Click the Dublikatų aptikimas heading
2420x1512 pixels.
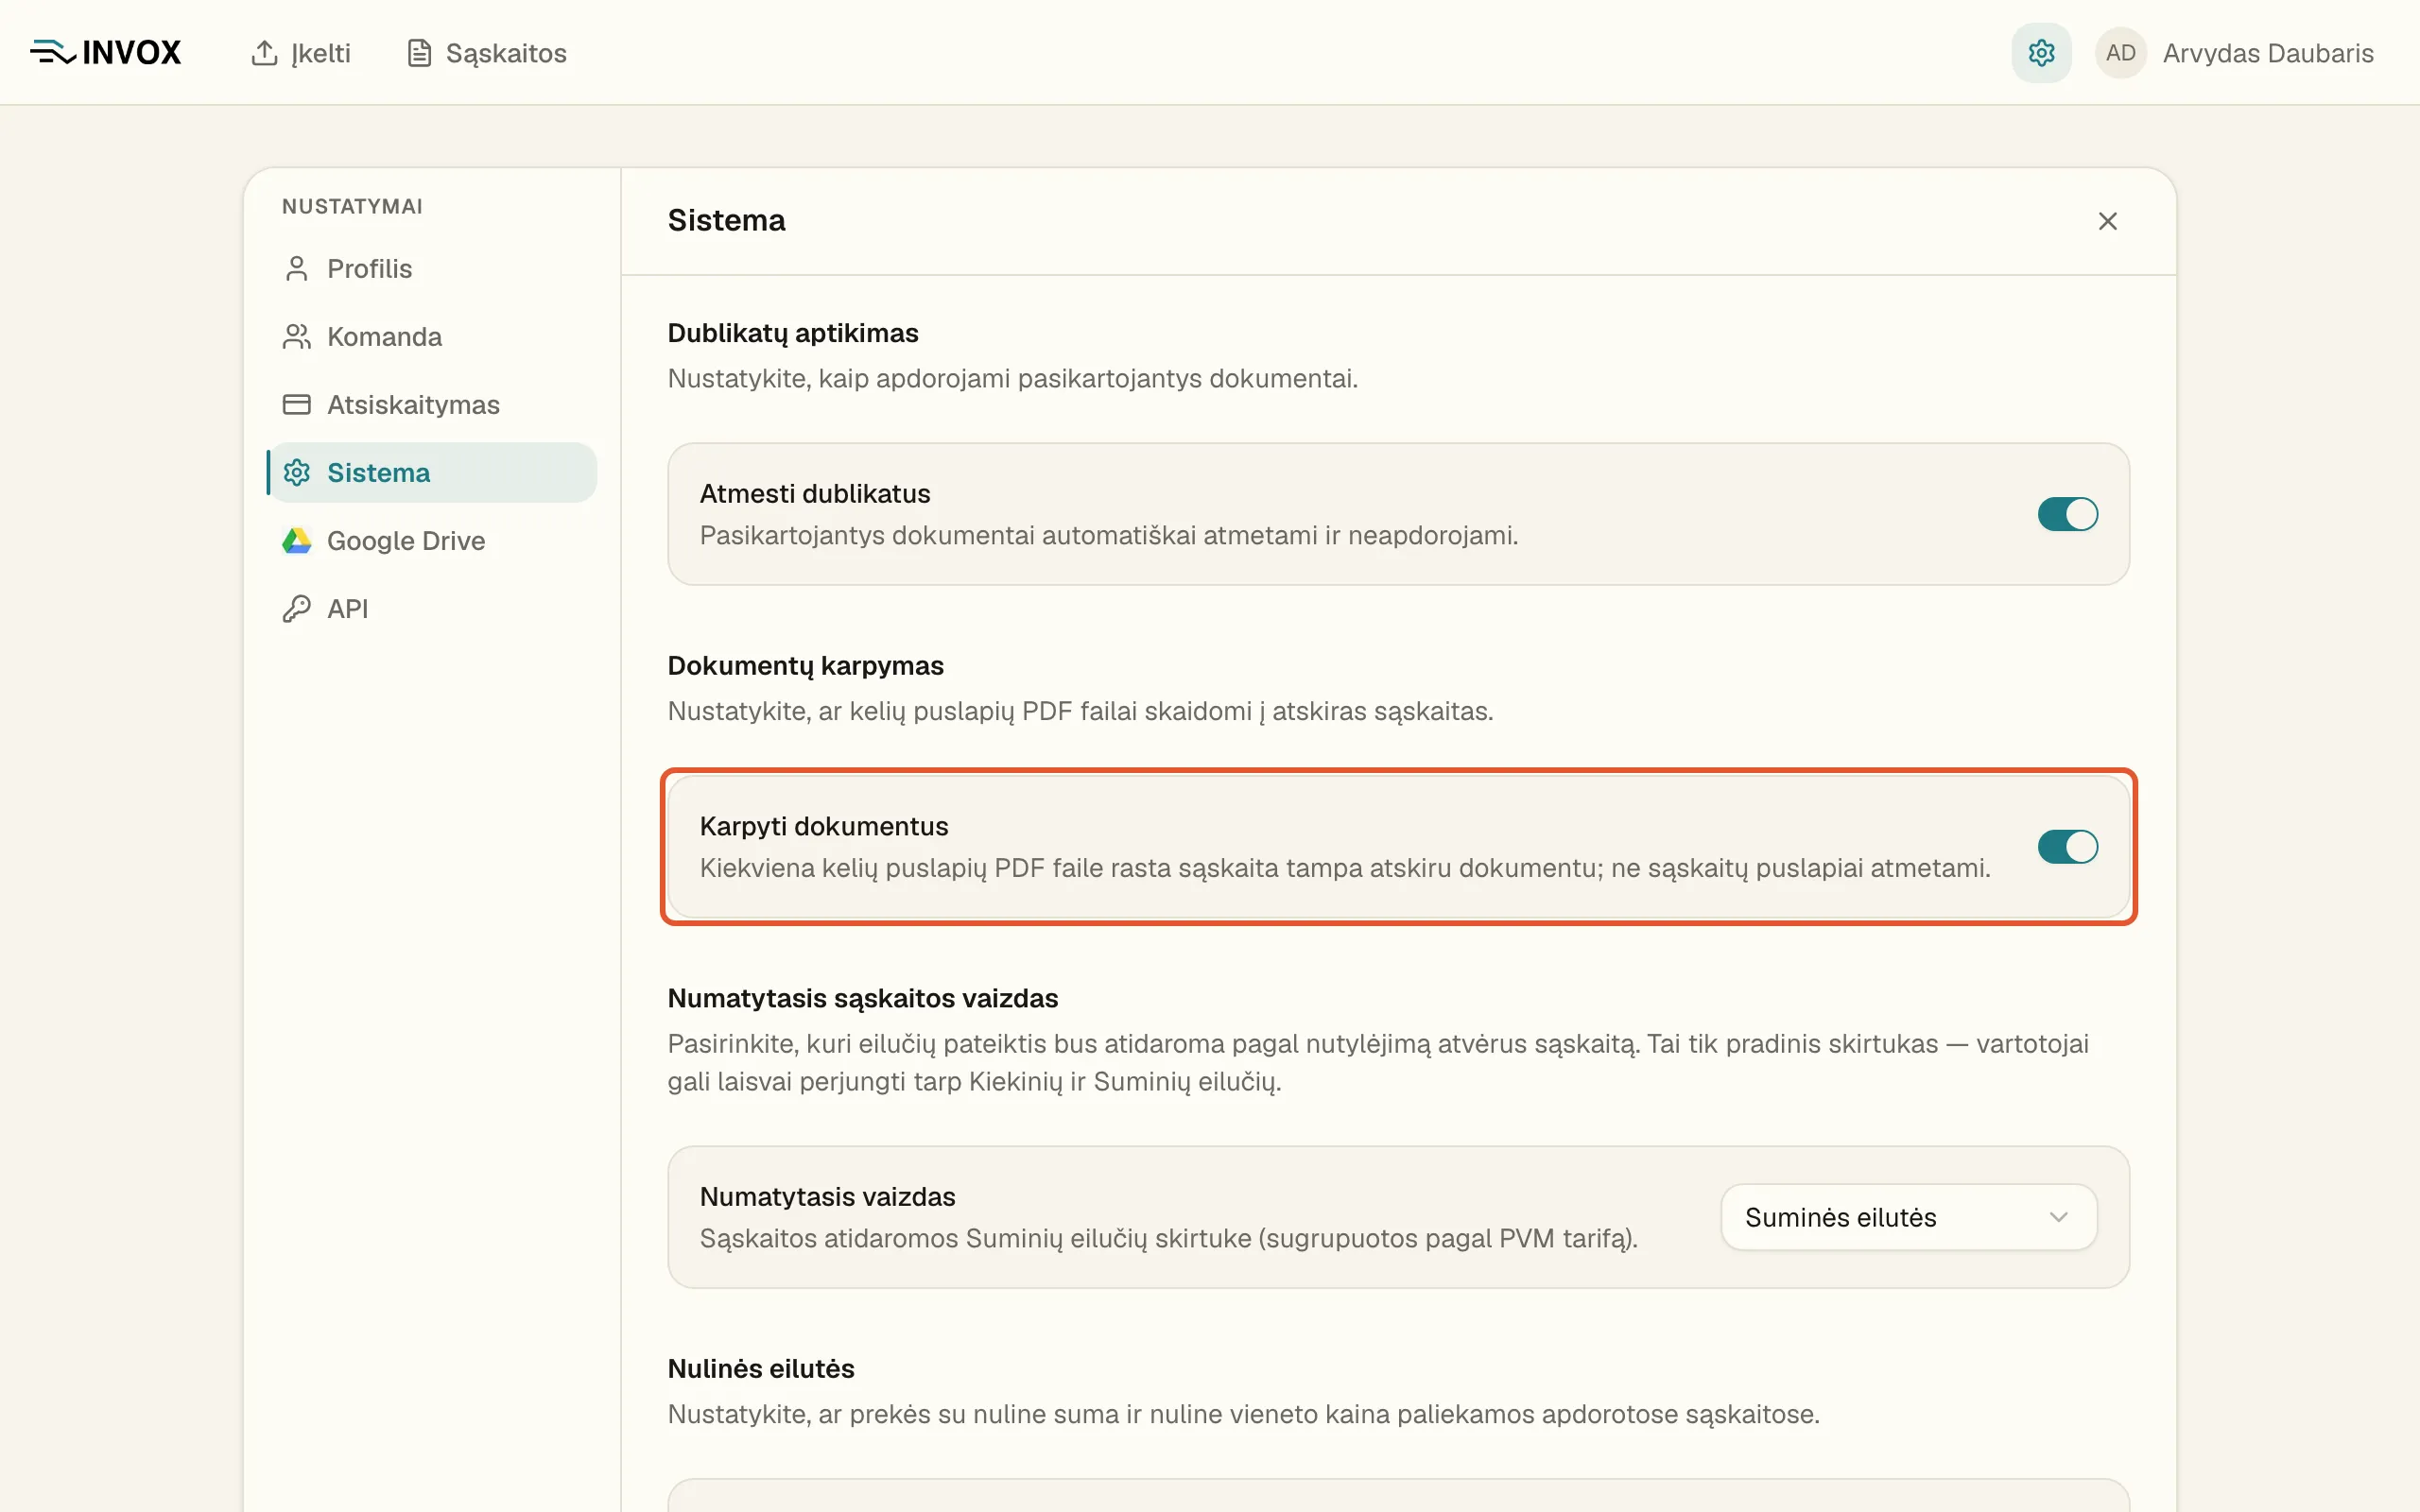(x=792, y=333)
